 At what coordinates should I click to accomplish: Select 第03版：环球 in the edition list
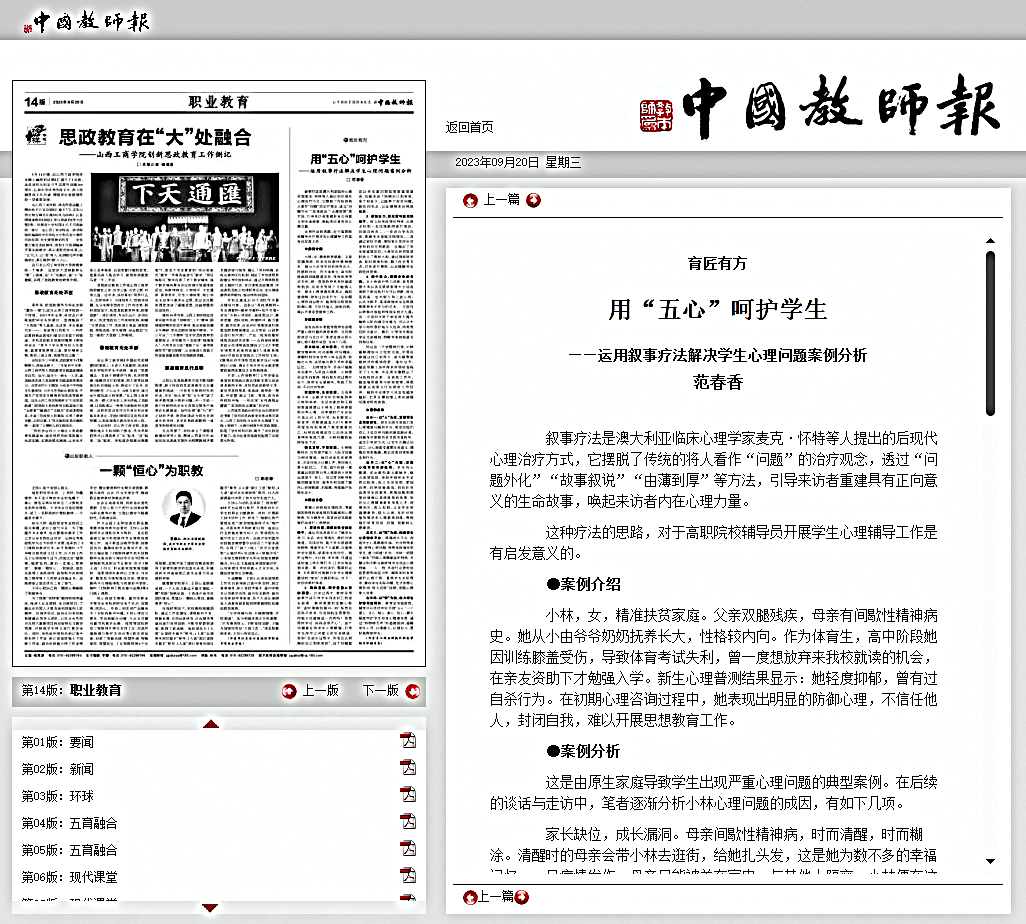pos(58,796)
